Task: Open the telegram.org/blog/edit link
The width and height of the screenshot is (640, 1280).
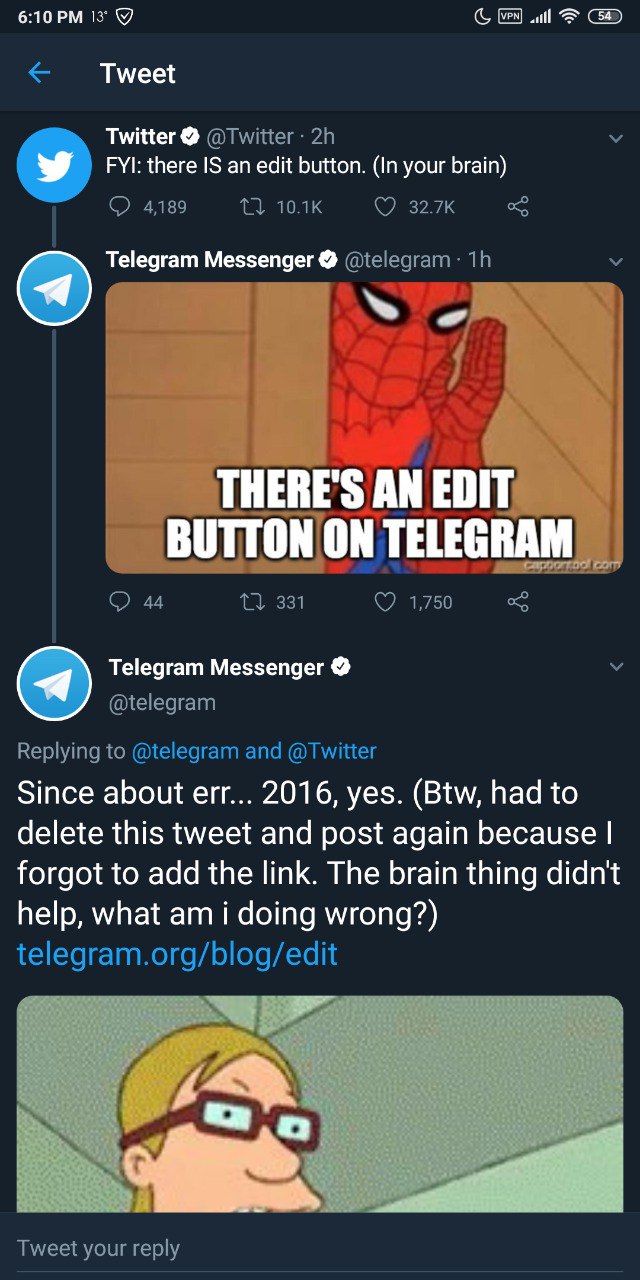Action: (177, 954)
